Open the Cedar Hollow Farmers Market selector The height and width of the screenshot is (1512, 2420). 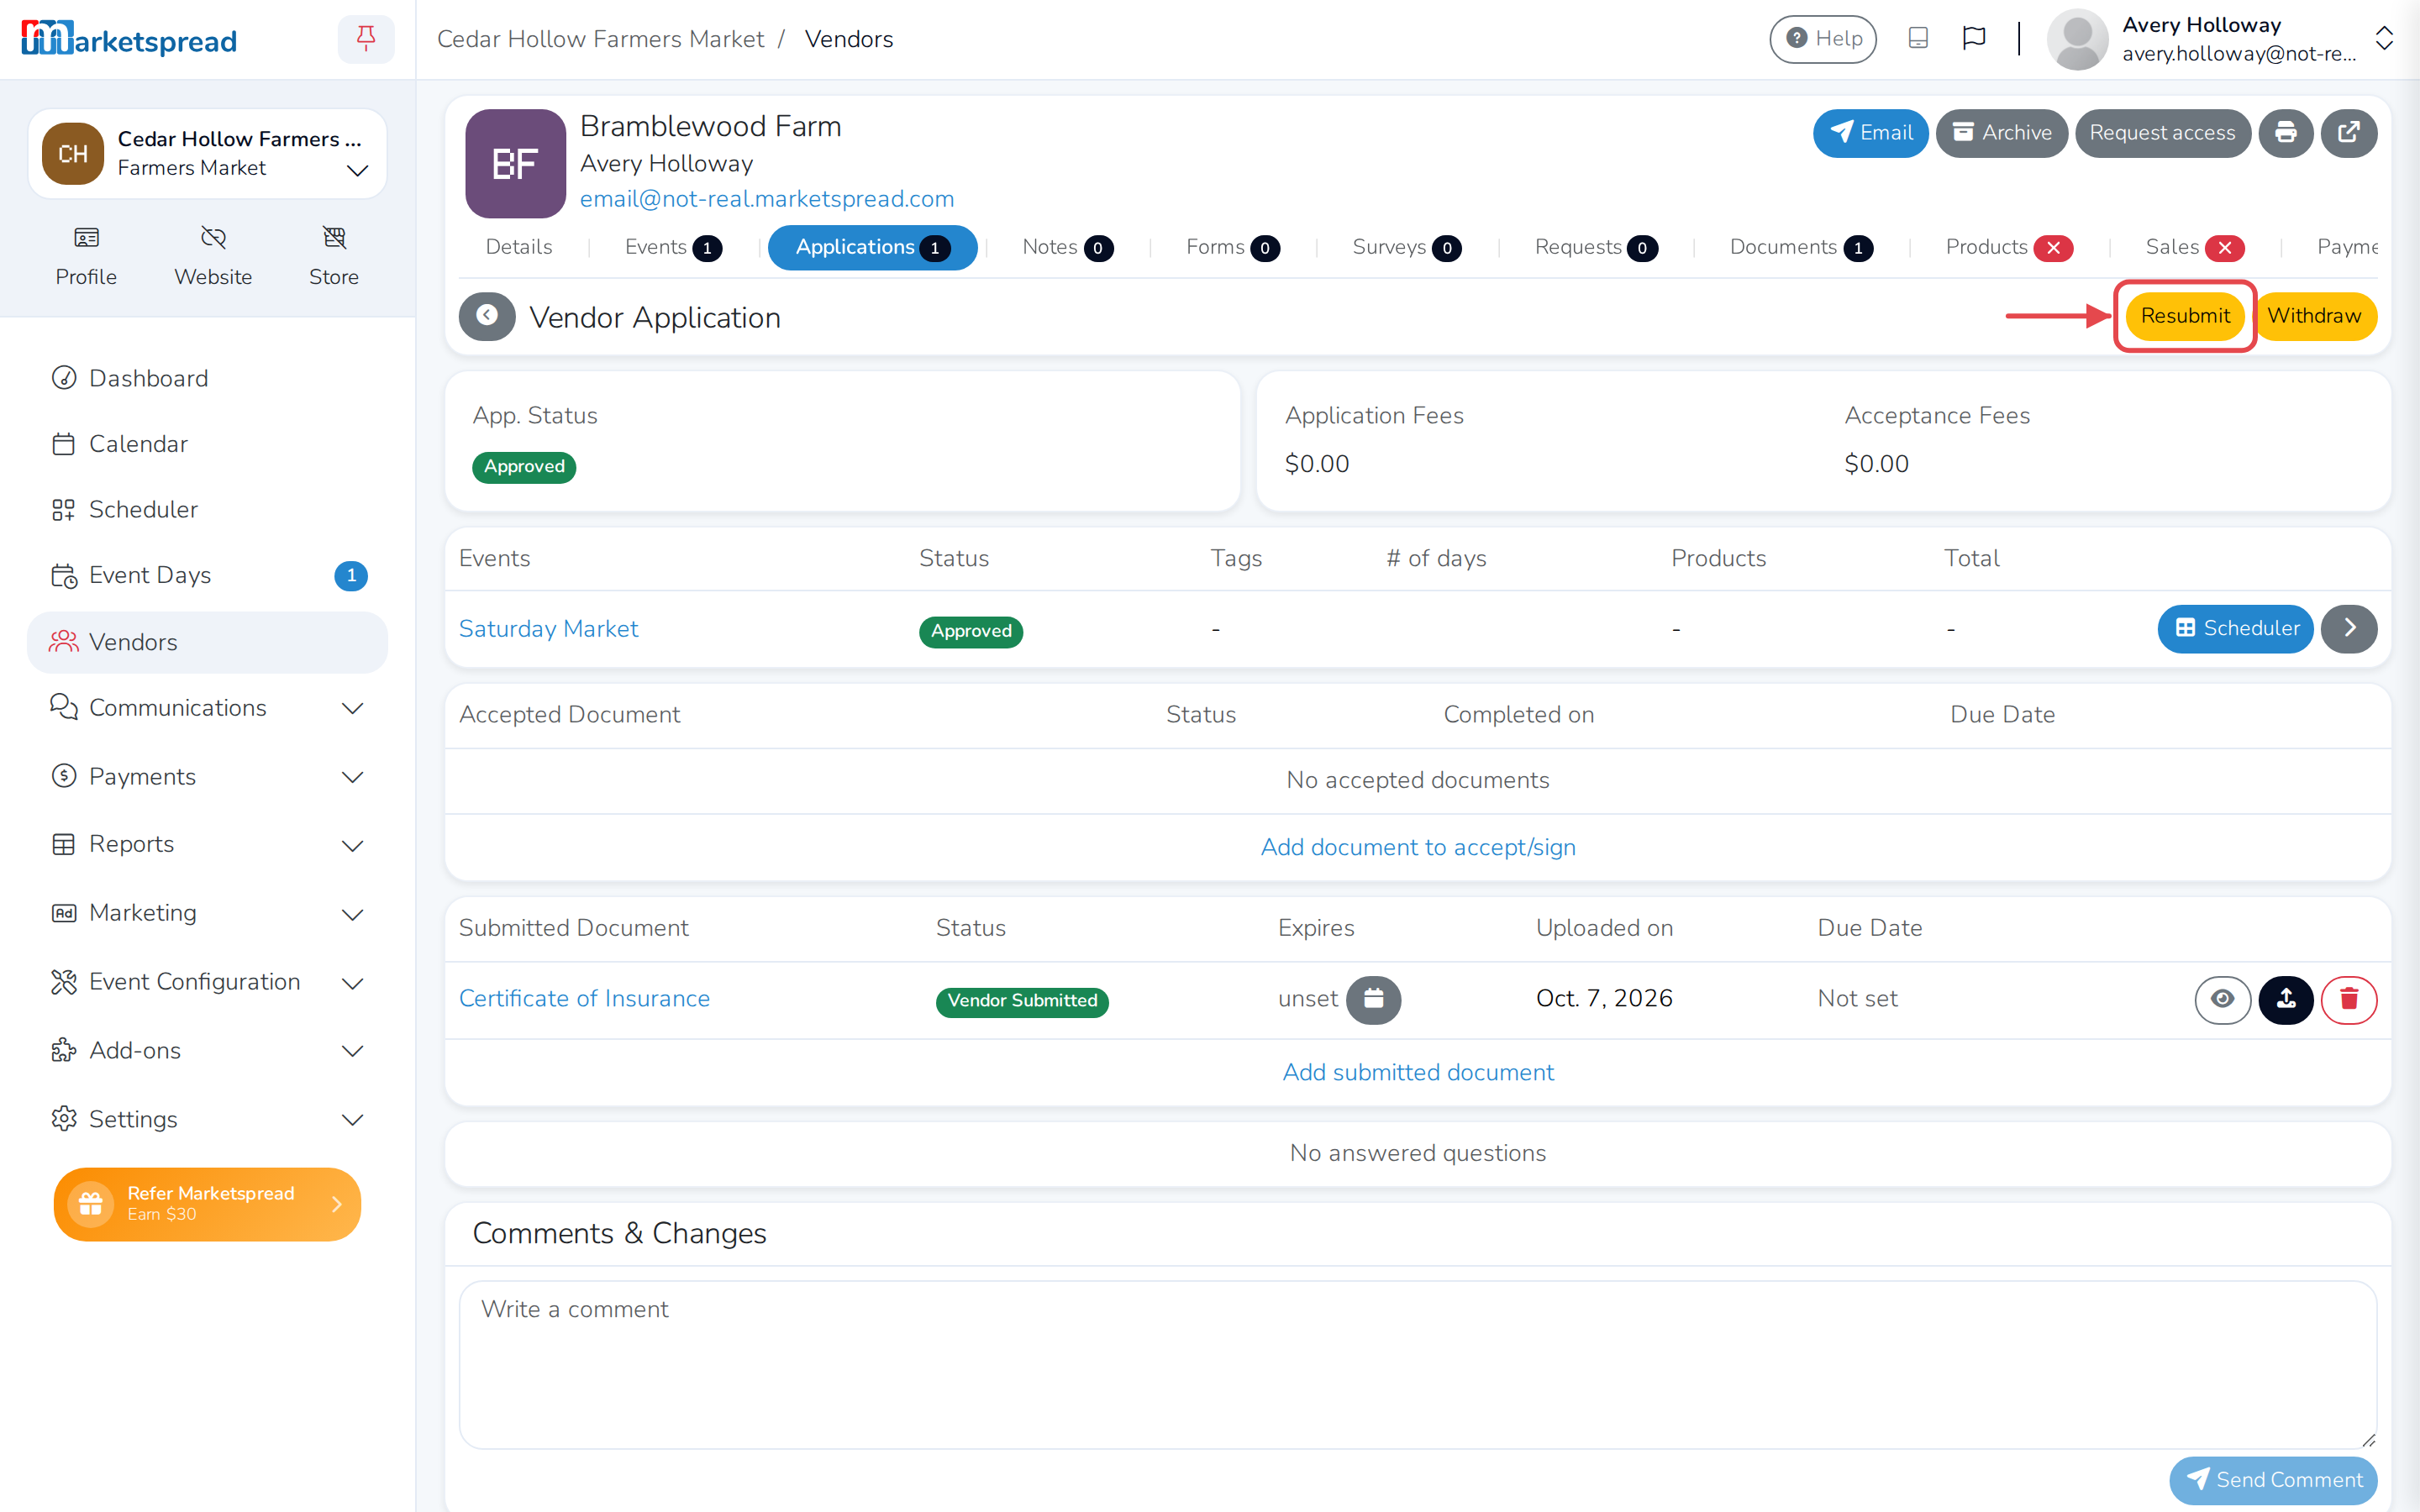pos(207,153)
